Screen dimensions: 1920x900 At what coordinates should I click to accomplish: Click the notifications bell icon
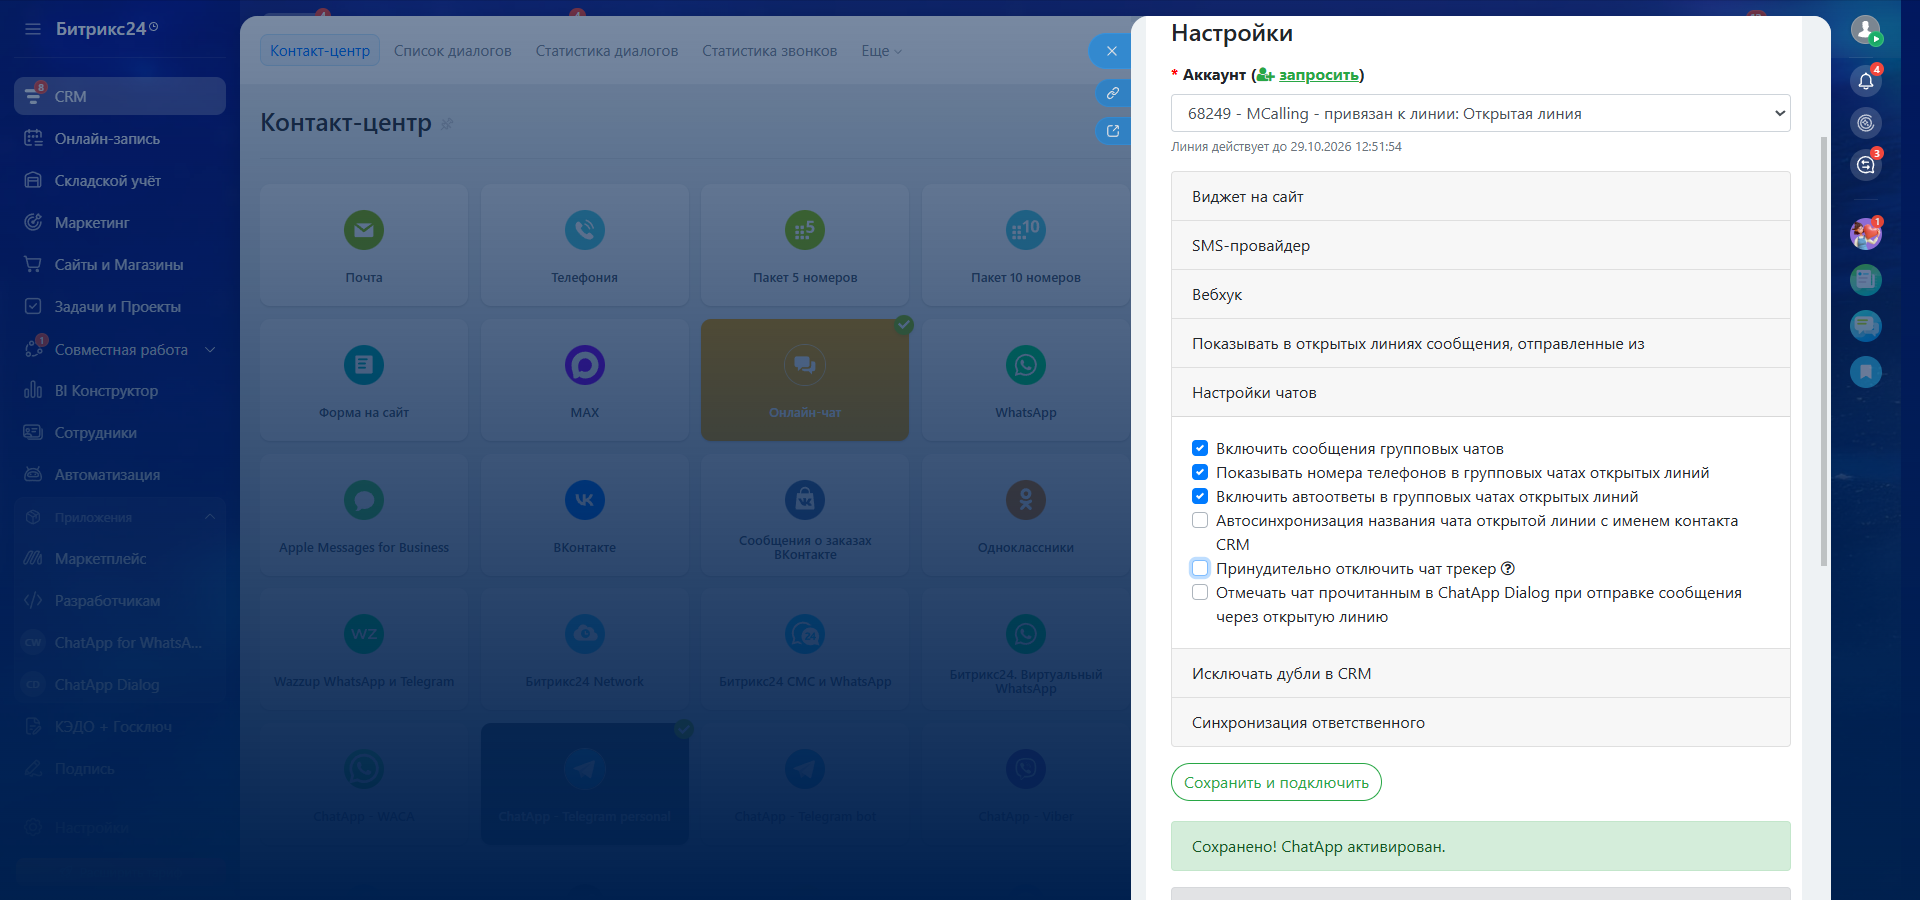click(x=1865, y=81)
